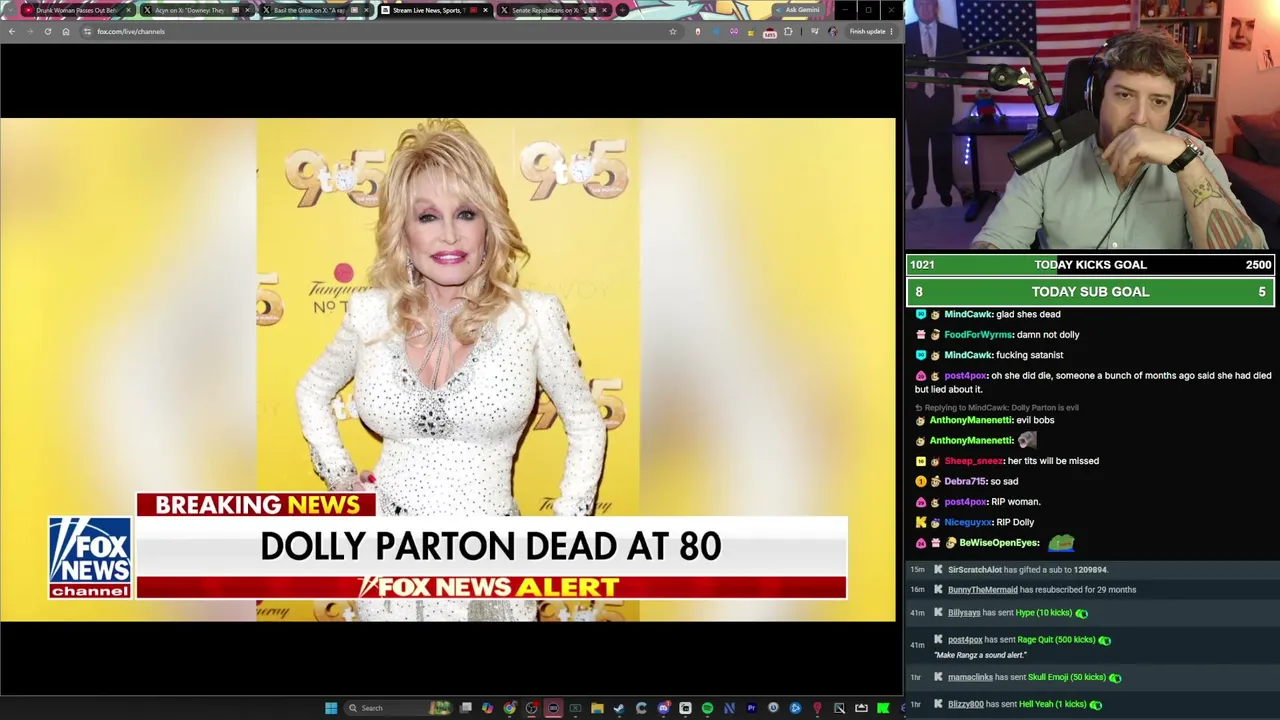Viewport: 1280px width, 720px height.
Task: Switch to the Drunk Woman Passes Out tab
Action: pos(77,10)
